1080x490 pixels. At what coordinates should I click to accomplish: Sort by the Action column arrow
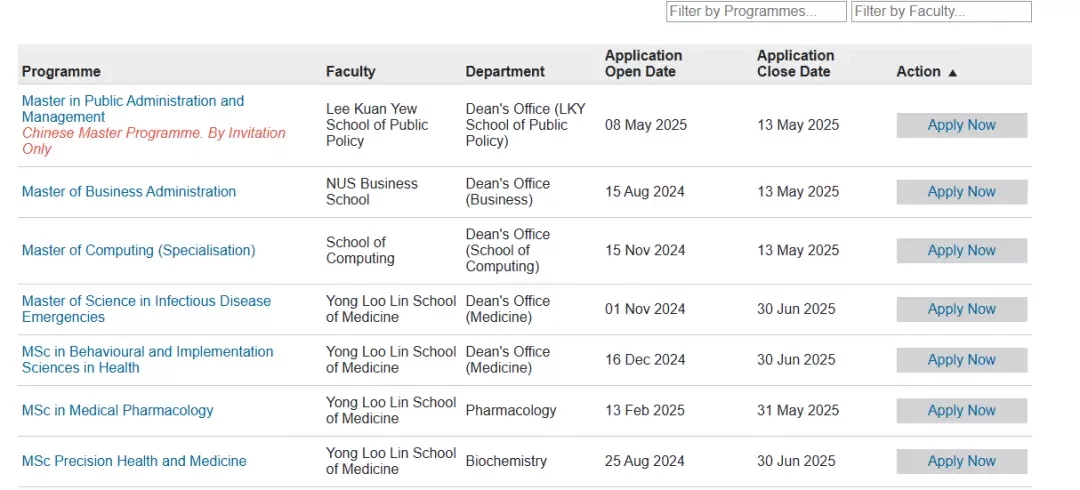[x=953, y=72]
